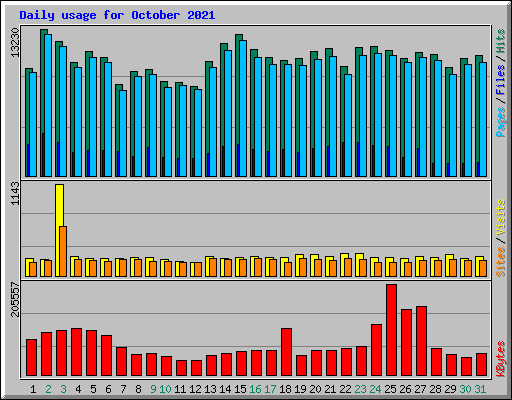Click day label 6 on the x-axis
The image size is (512, 400).
click(x=108, y=389)
